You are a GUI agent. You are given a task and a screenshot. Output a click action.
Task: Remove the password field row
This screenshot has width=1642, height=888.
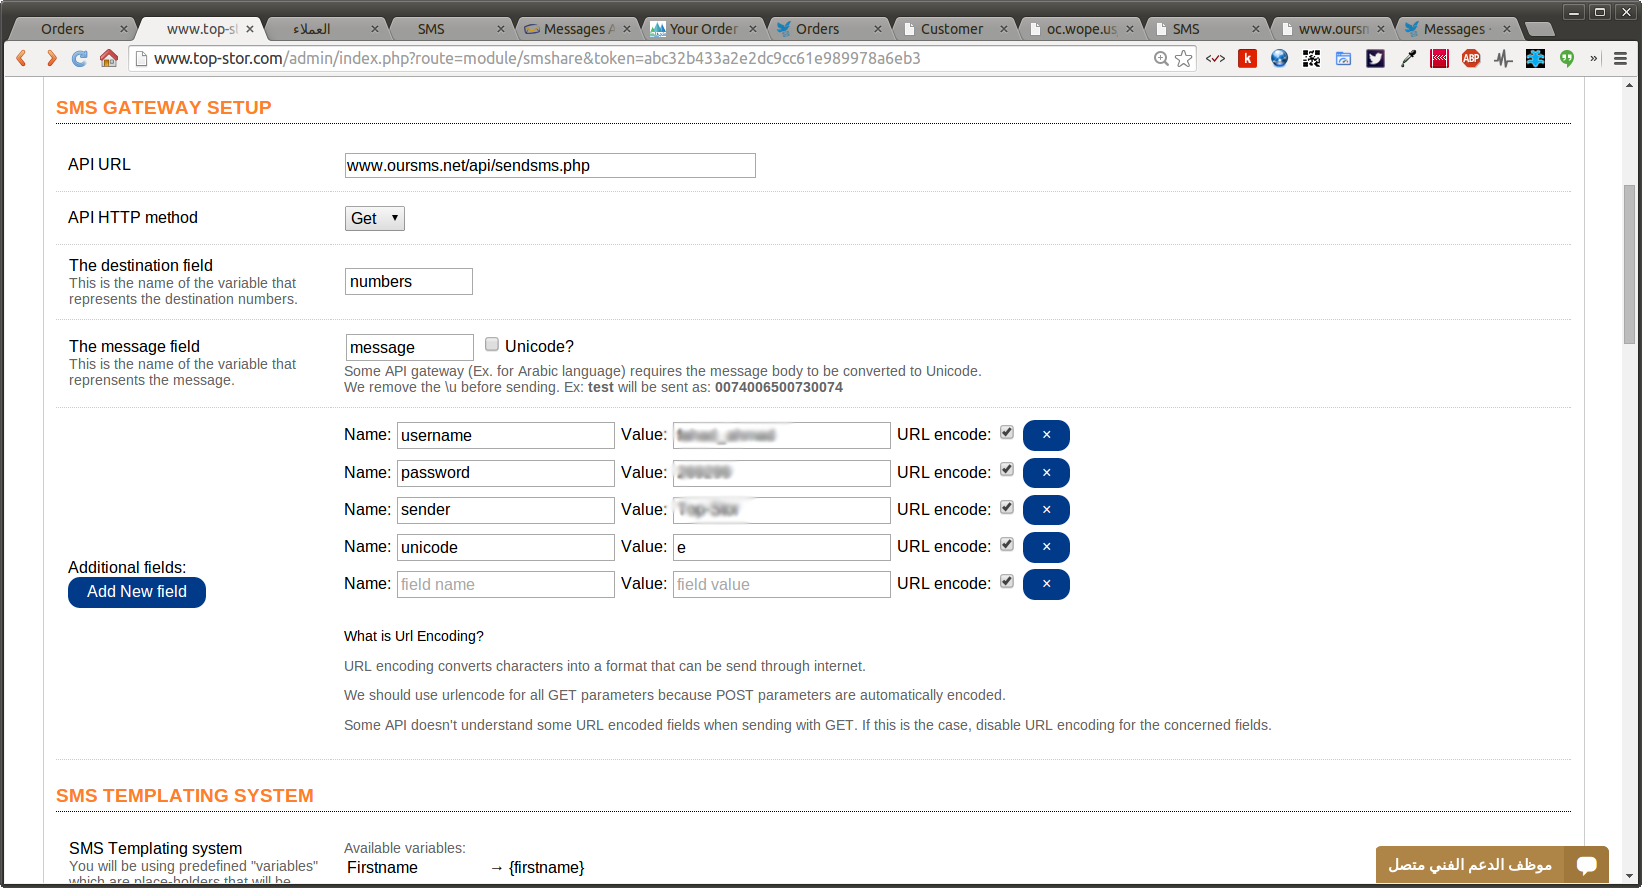pyautogui.click(x=1046, y=473)
